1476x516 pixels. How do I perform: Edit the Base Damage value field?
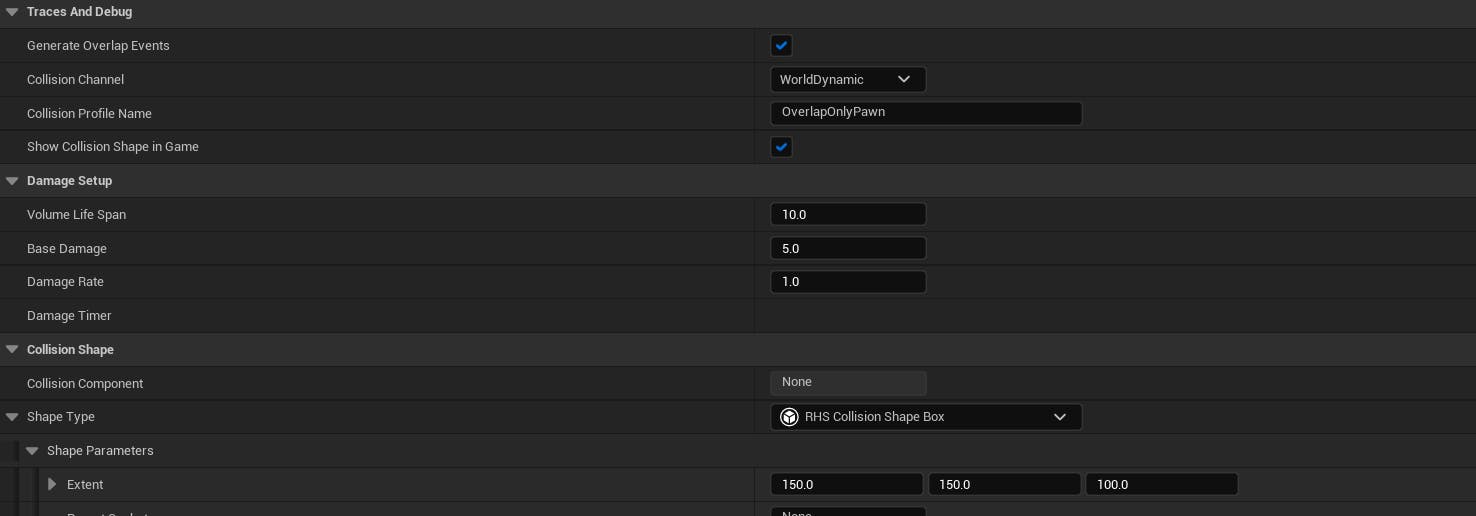(848, 249)
